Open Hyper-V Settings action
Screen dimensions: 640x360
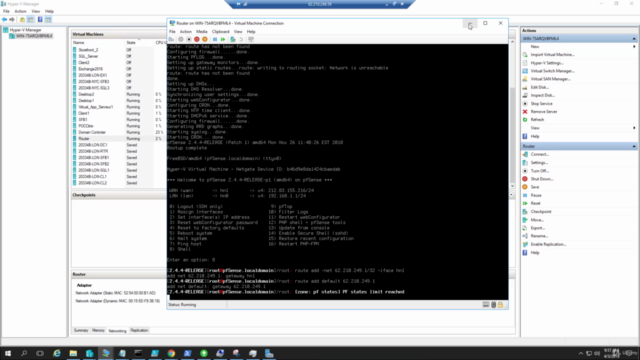click(x=547, y=63)
